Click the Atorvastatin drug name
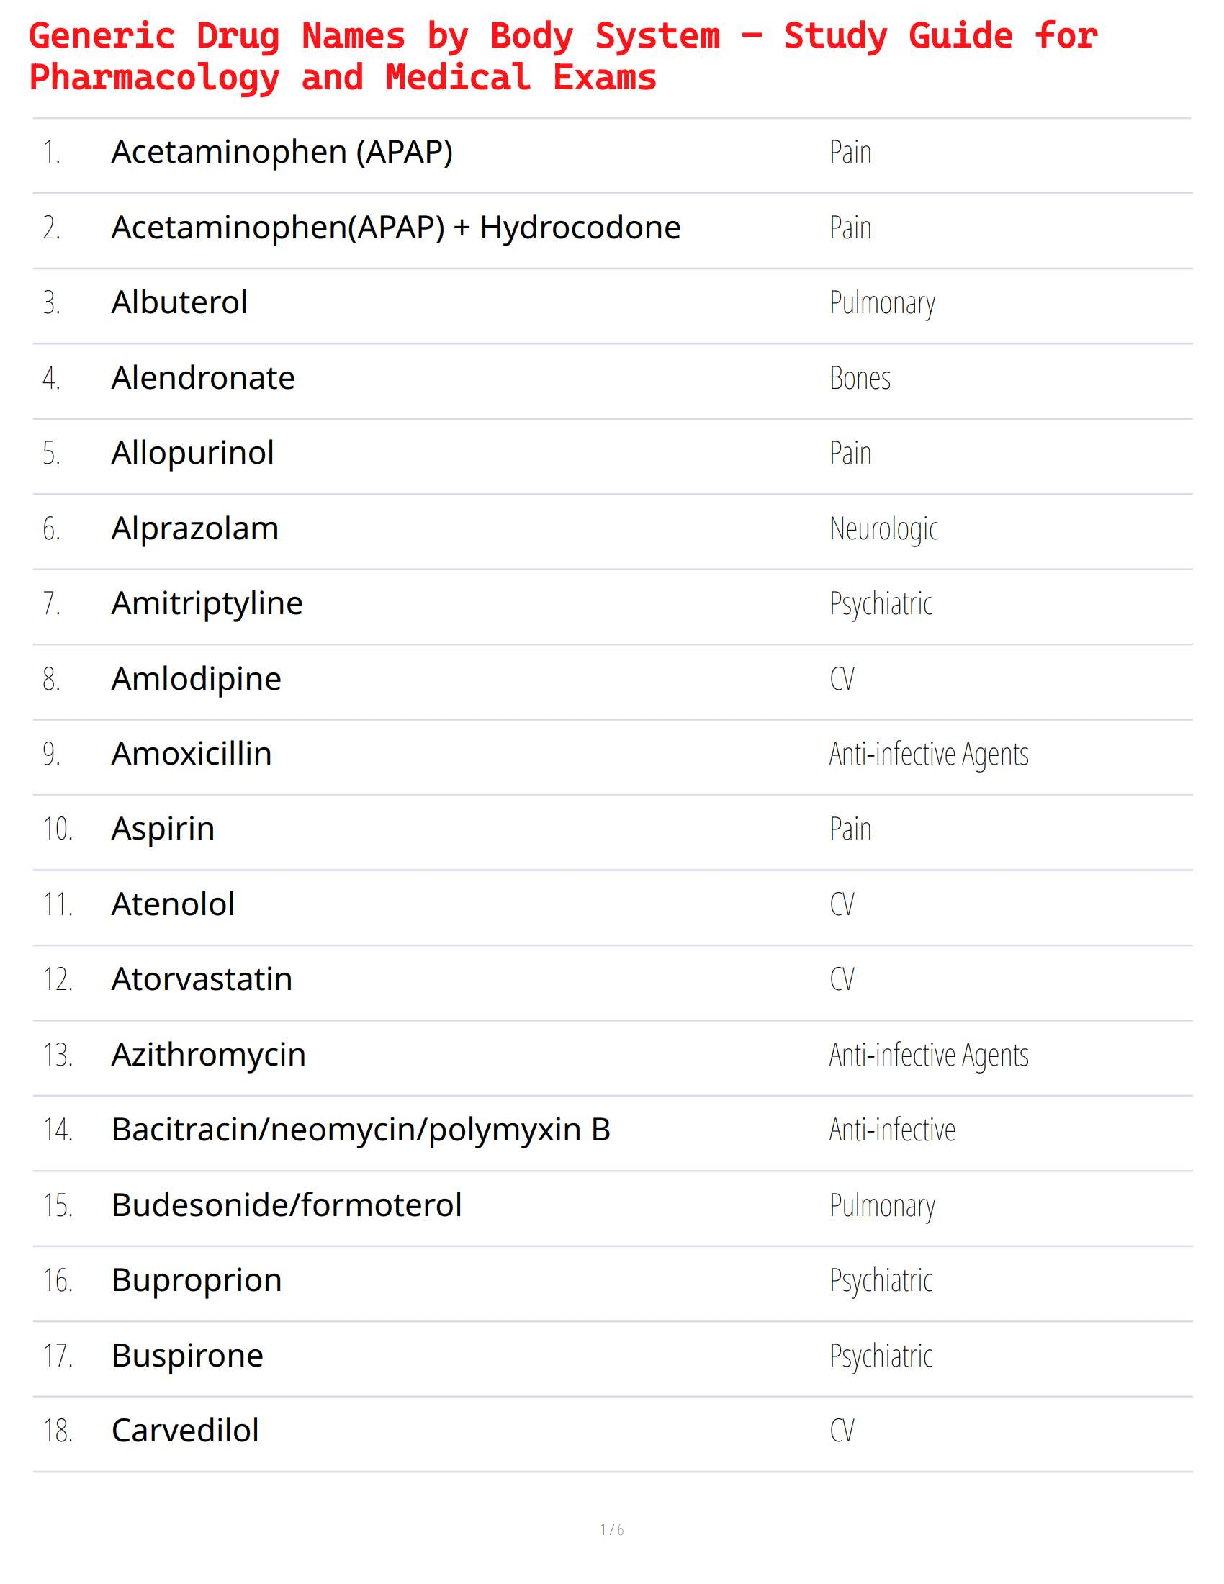Screen dimensions: 1224x1584 click(202, 979)
